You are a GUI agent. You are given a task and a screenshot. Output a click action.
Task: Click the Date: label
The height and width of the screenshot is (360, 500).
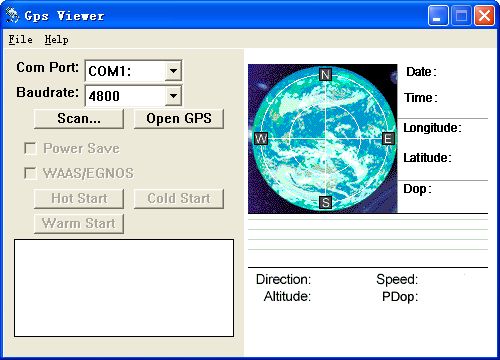click(x=421, y=72)
